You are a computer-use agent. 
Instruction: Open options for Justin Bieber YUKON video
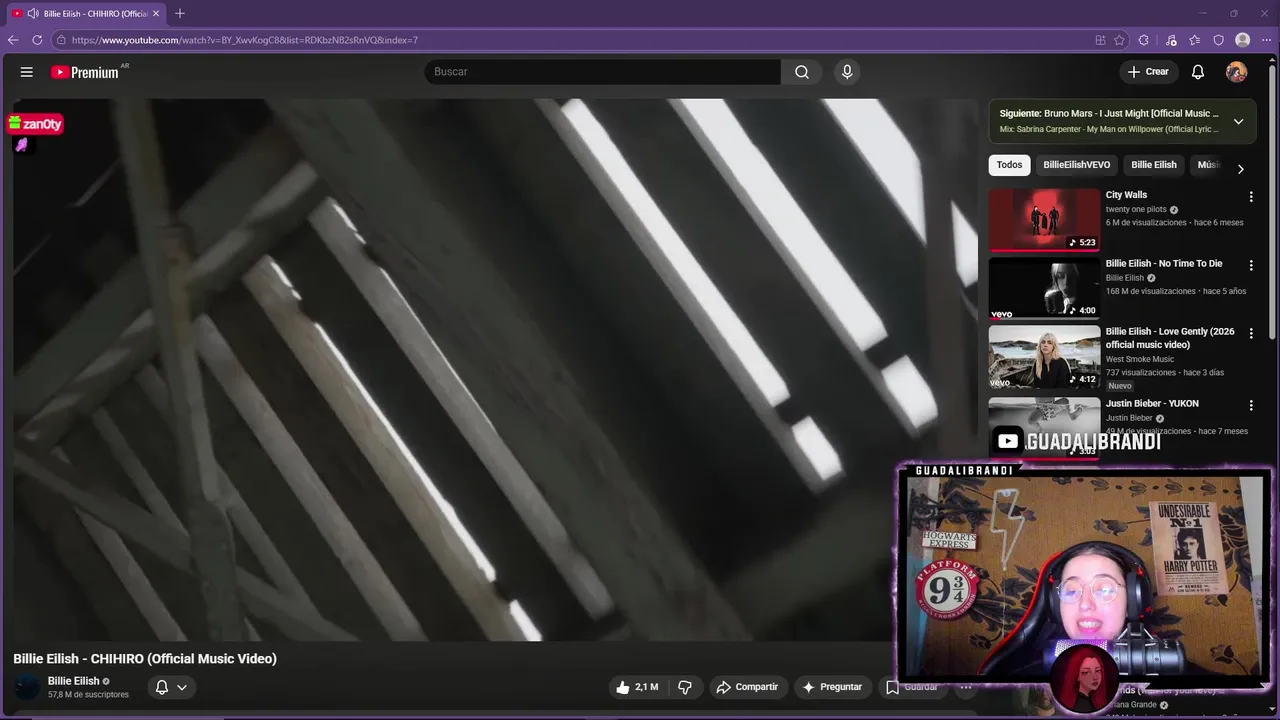(1250, 405)
